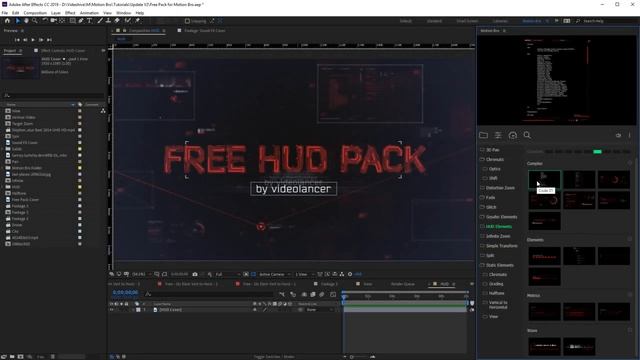Select the Pen tool
Screen dimensions: 640x360
point(81,20)
